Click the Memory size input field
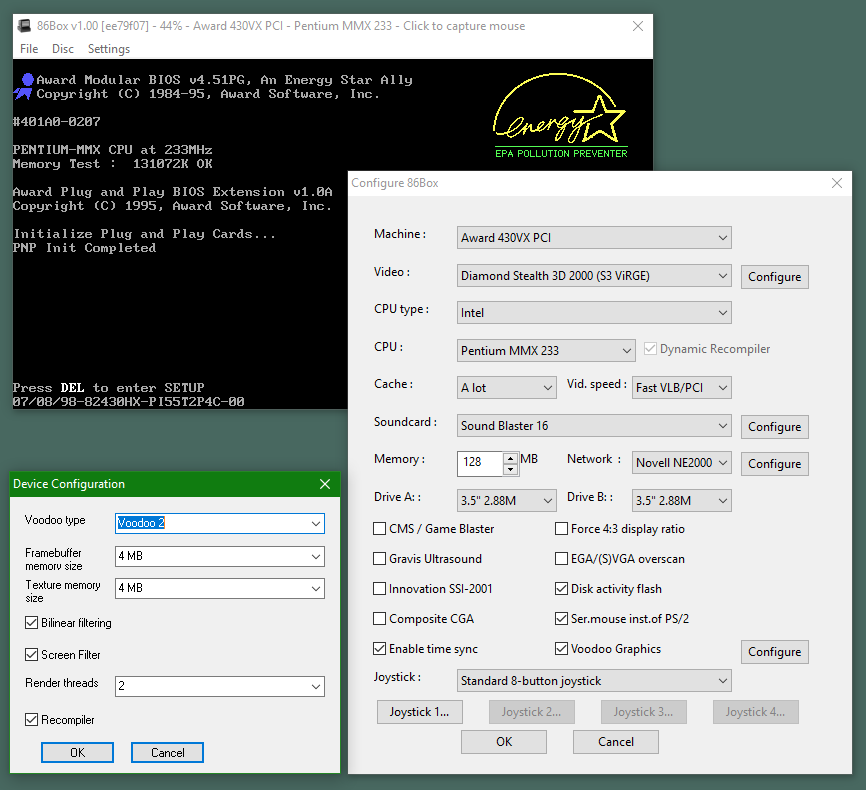This screenshot has height=790, width=866. click(480, 464)
